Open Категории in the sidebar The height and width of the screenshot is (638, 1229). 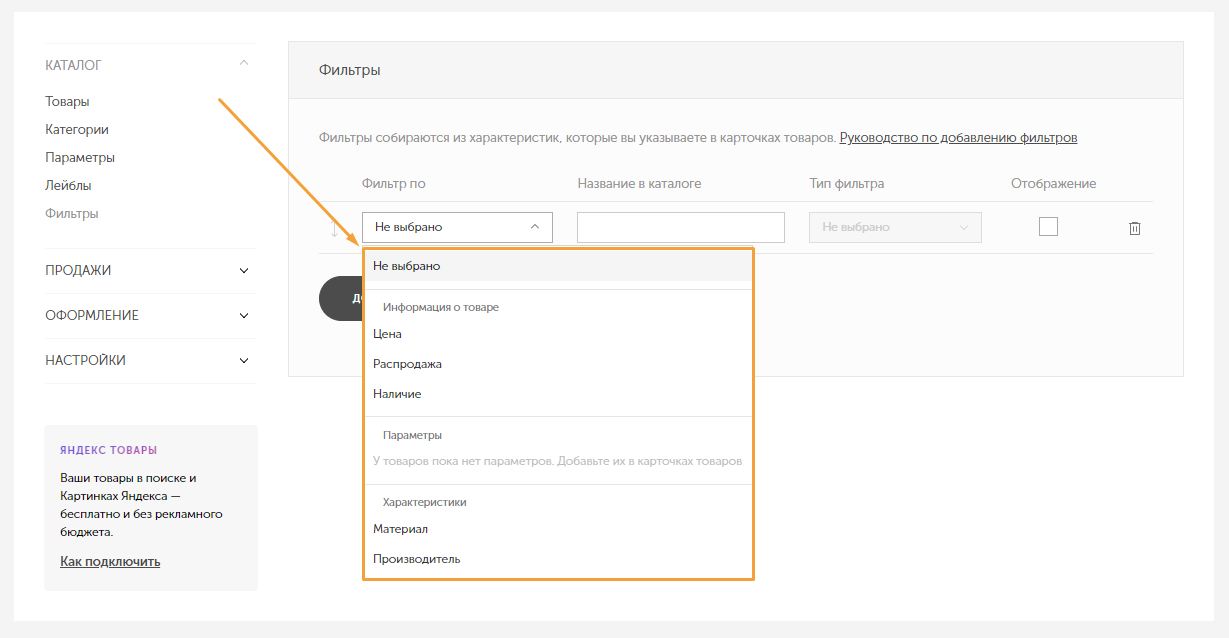coord(77,130)
